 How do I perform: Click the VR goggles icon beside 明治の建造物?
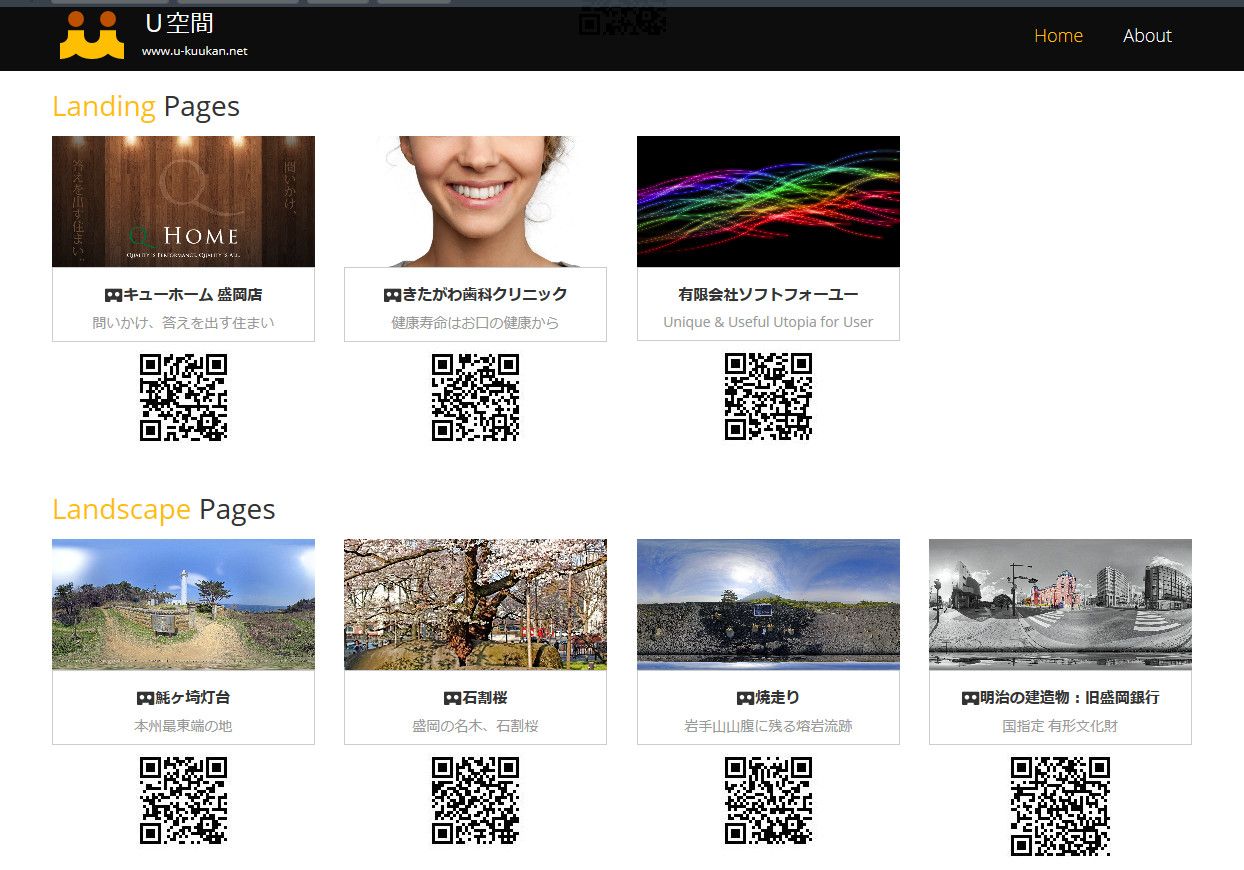[970, 698]
